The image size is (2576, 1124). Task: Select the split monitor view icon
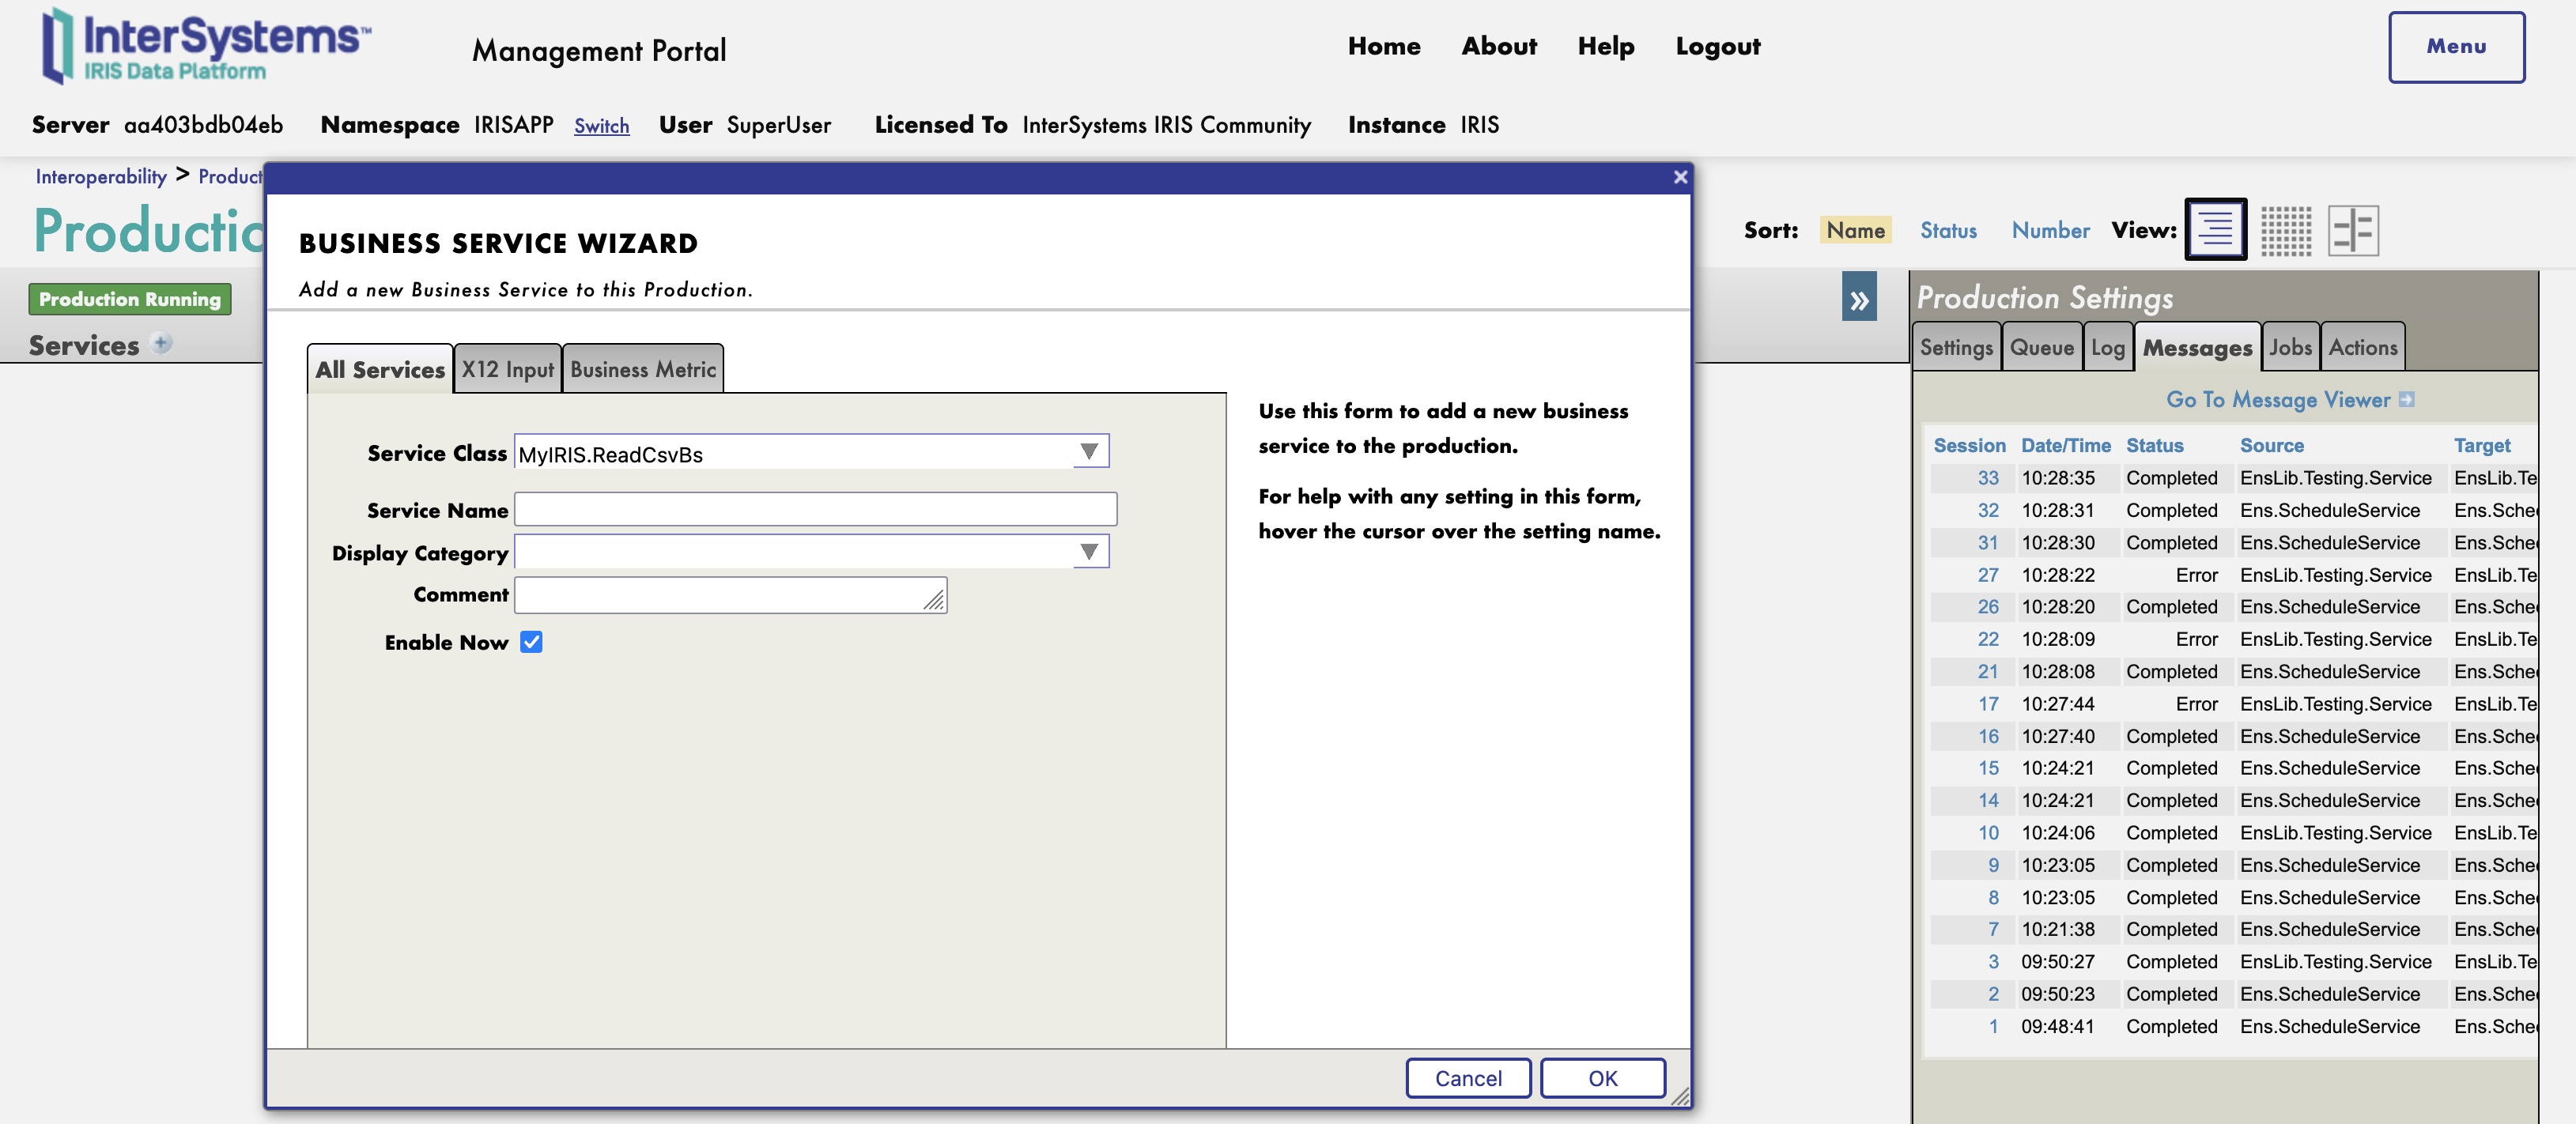coord(2352,230)
